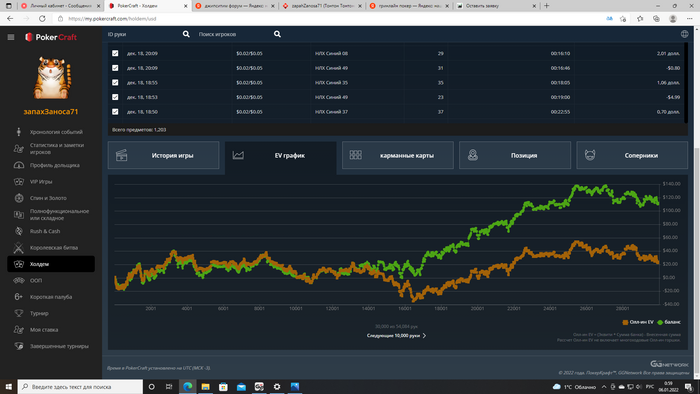Image resolution: width=700 pixels, height=394 pixels.
Task: Open the language globe icon
Action: (x=684, y=34)
